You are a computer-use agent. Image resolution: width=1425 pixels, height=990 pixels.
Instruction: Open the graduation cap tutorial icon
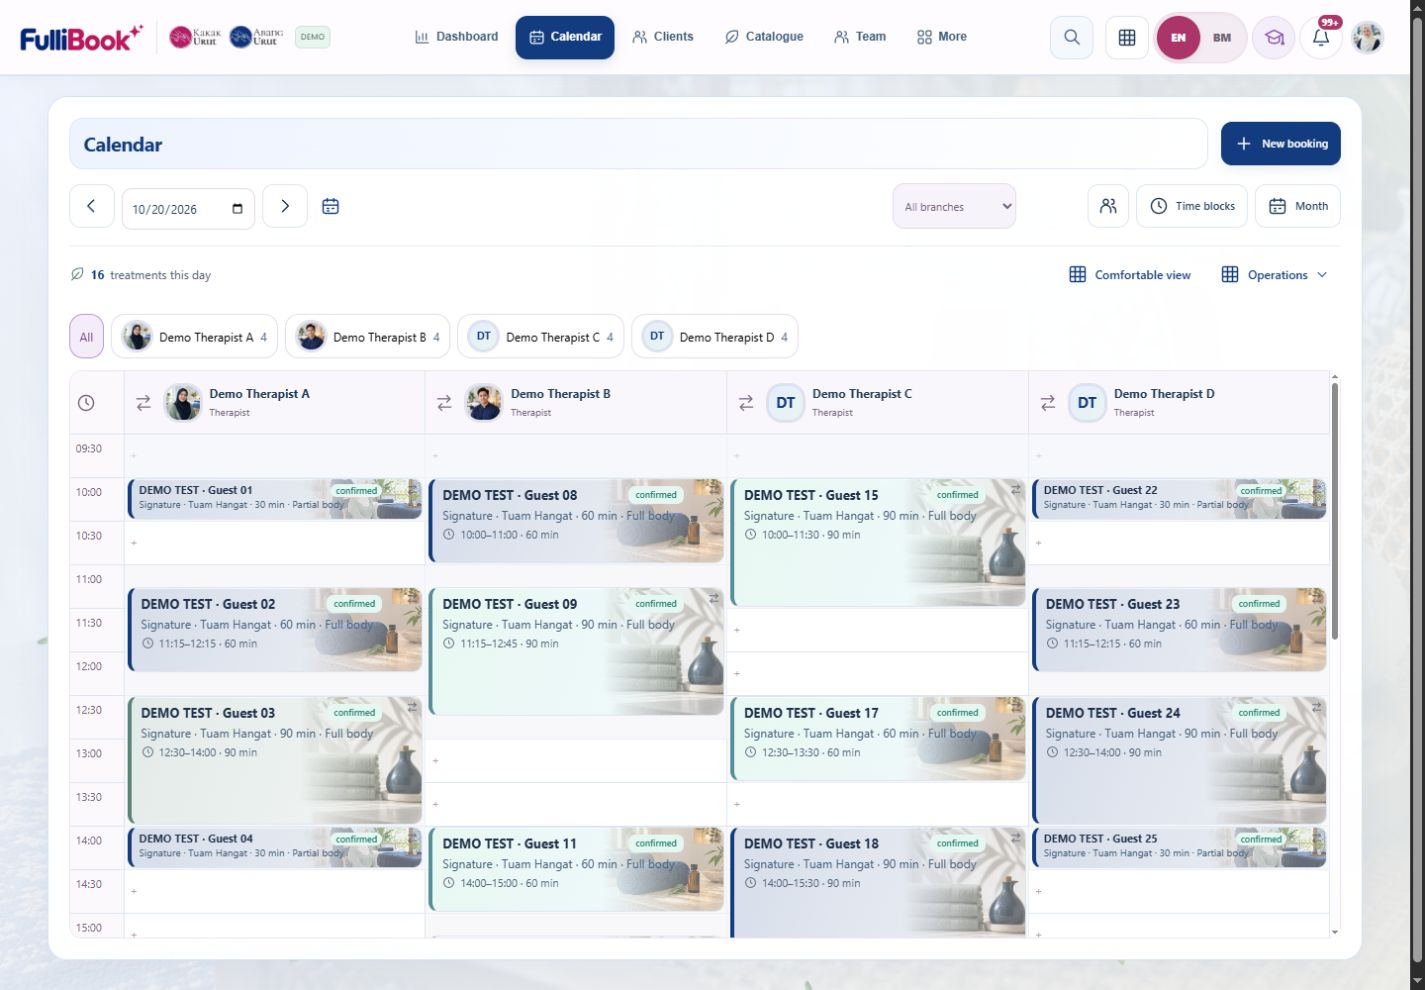click(1274, 38)
